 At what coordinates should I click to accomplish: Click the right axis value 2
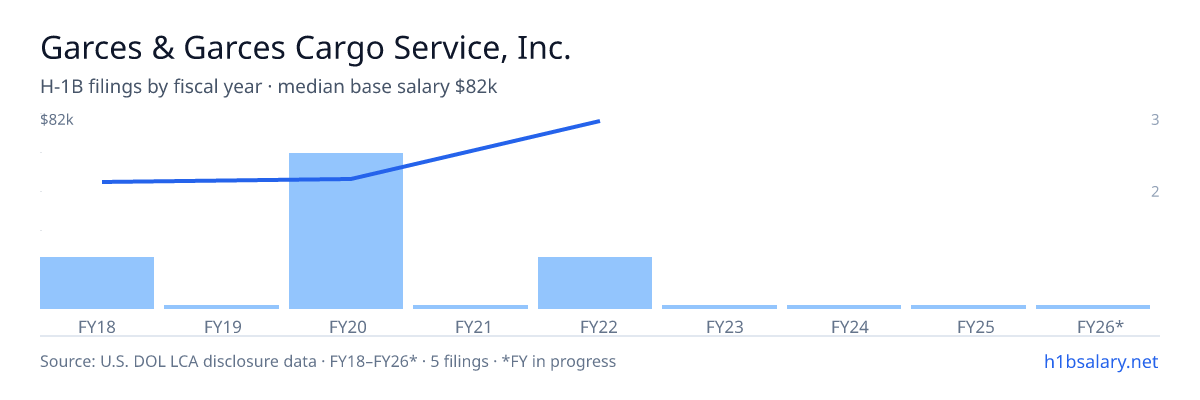pyautogui.click(x=1155, y=191)
